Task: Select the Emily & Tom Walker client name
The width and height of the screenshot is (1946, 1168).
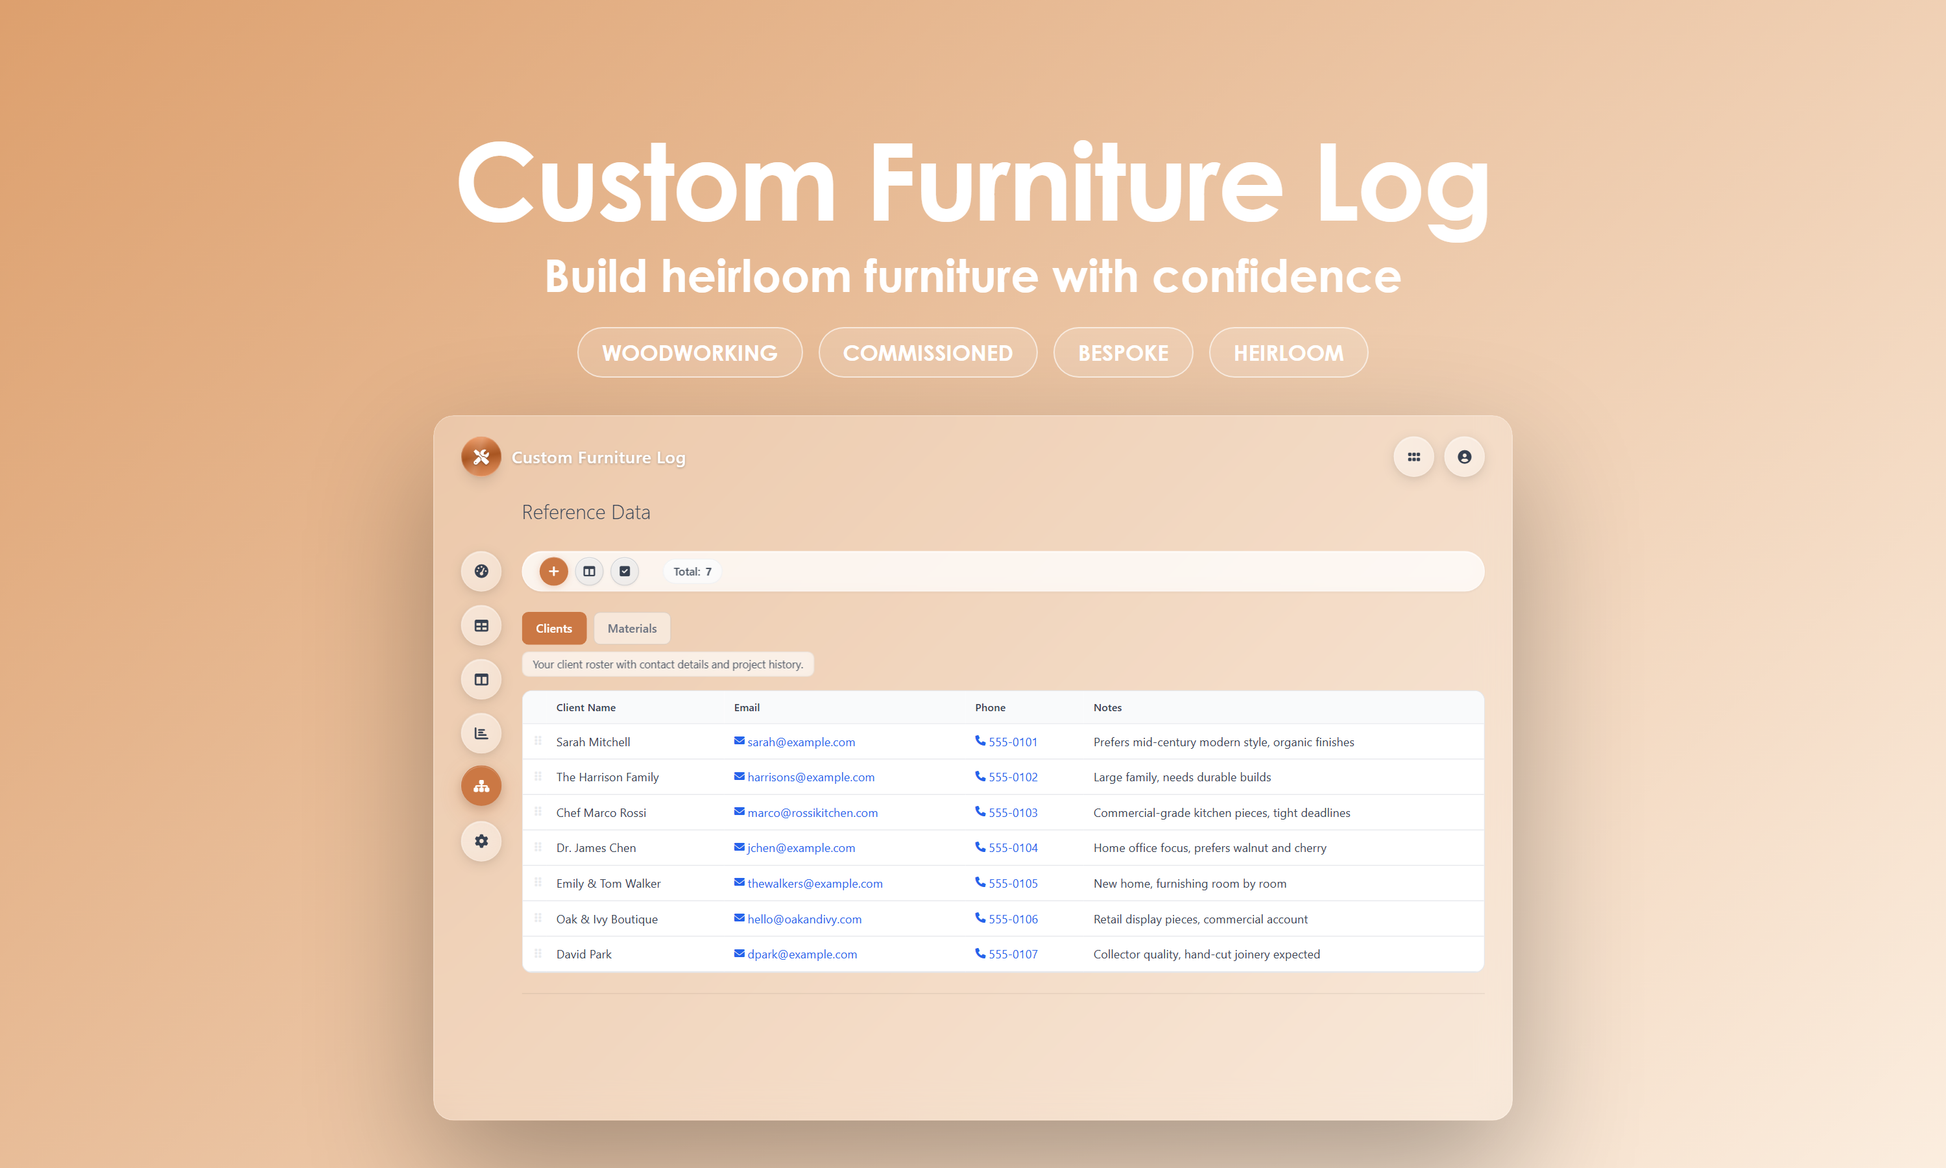Action: point(608,884)
